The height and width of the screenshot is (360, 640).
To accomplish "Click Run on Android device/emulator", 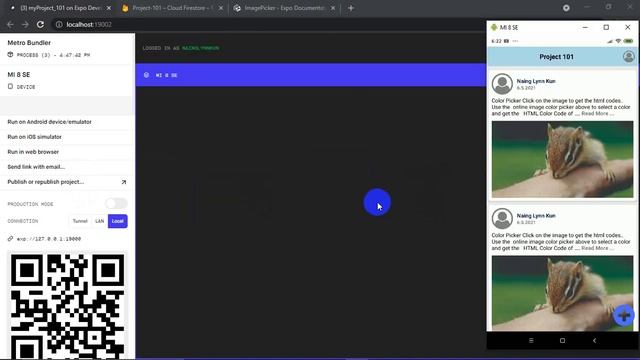I will coord(49,122).
